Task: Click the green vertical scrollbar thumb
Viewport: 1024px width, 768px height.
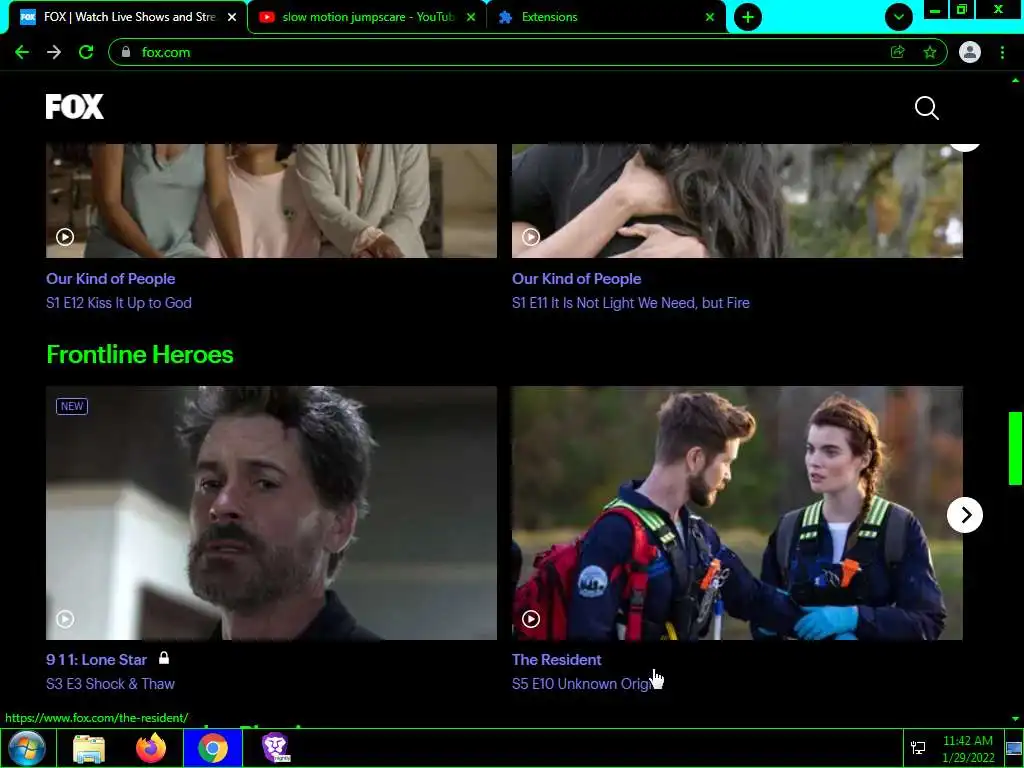Action: click(x=1015, y=448)
